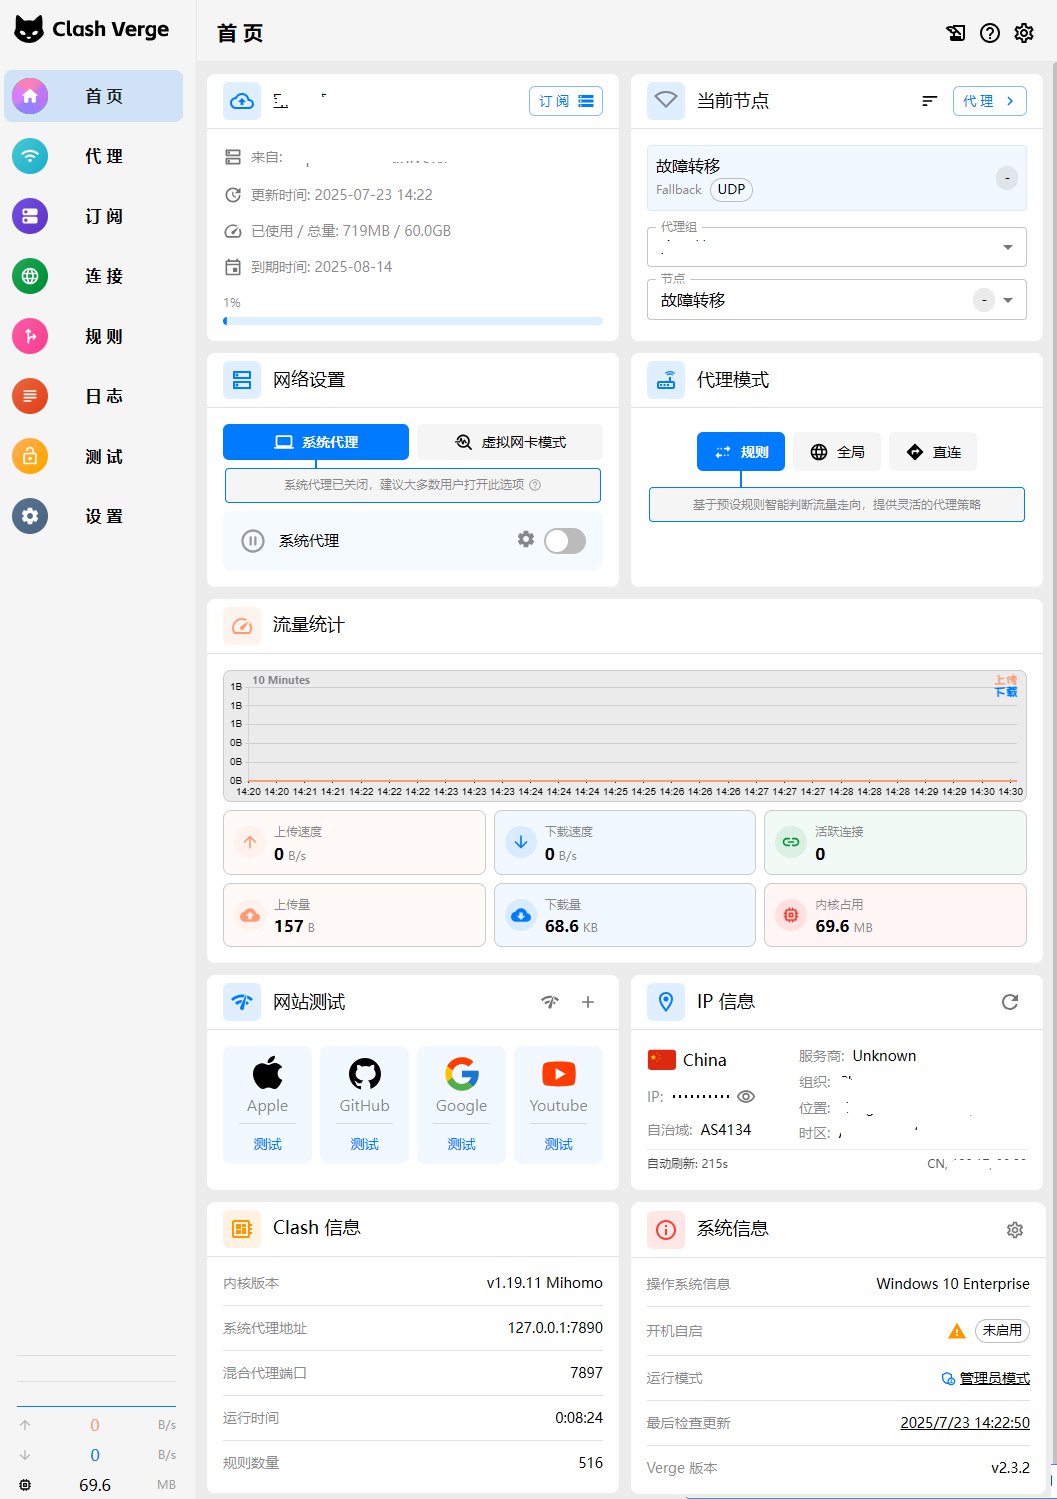The width and height of the screenshot is (1057, 1499).
Task: Select 直连 proxy mode
Action: click(x=933, y=452)
